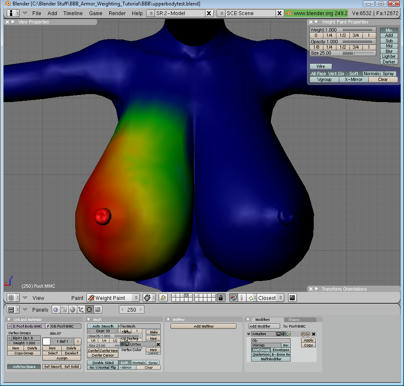Click Clear in Weight Paint Properties
The height and width of the screenshot is (386, 404).
[383, 79]
